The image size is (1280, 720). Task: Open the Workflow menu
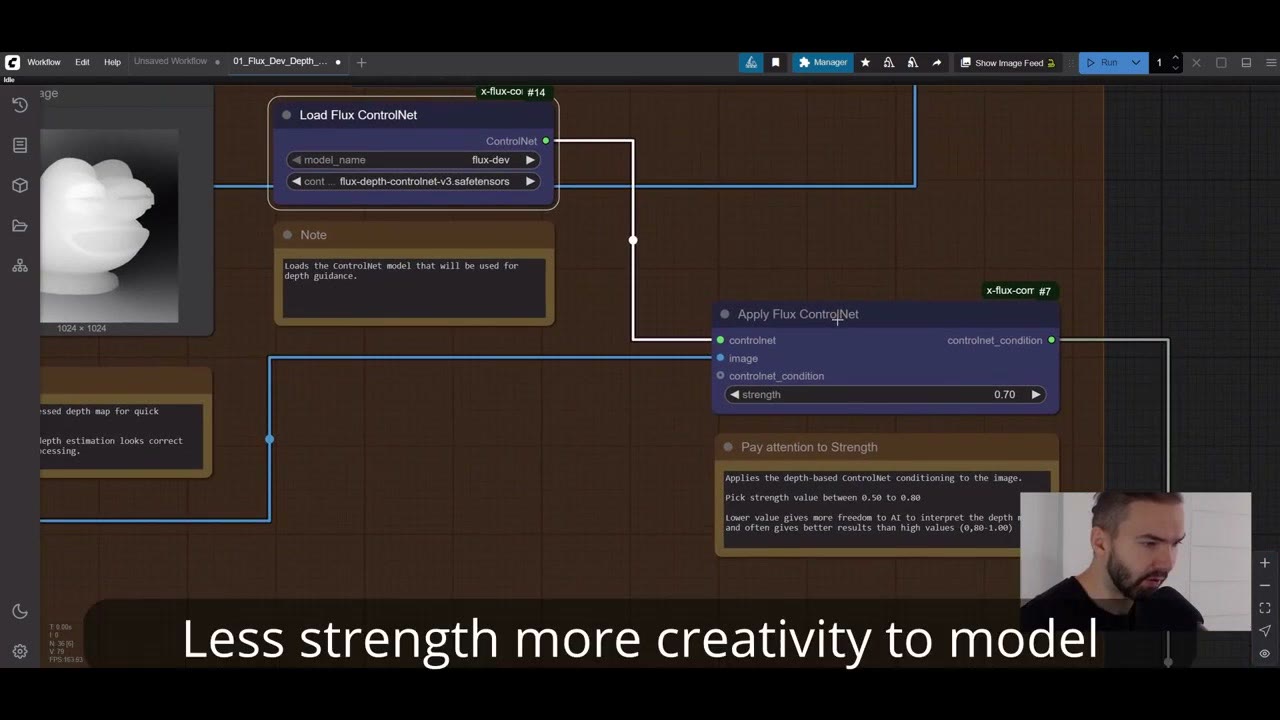(x=44, y=62)
